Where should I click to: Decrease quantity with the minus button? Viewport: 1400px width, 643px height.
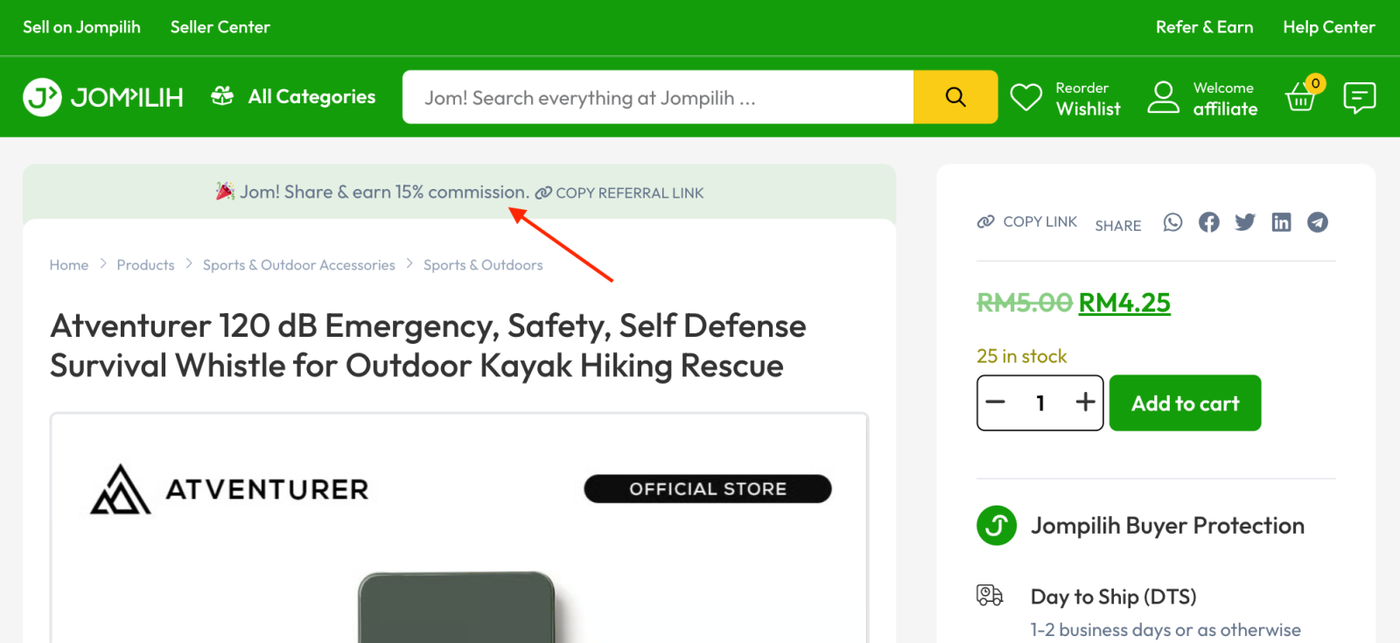click(995, 403)
